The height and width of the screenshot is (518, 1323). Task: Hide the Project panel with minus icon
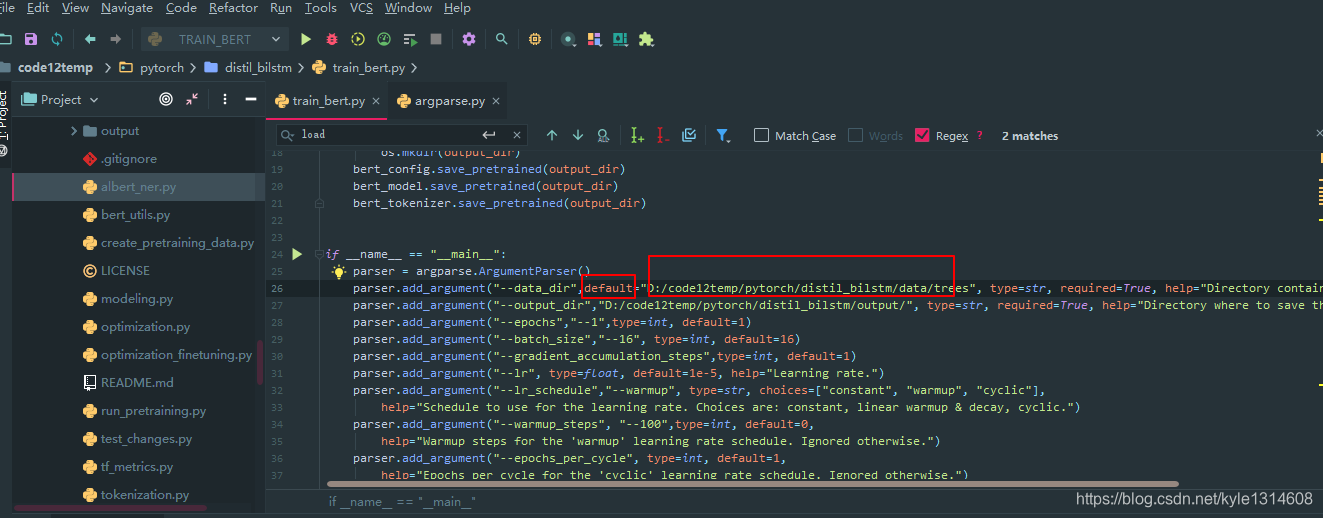pyautogui.click(x=251, y=99)
